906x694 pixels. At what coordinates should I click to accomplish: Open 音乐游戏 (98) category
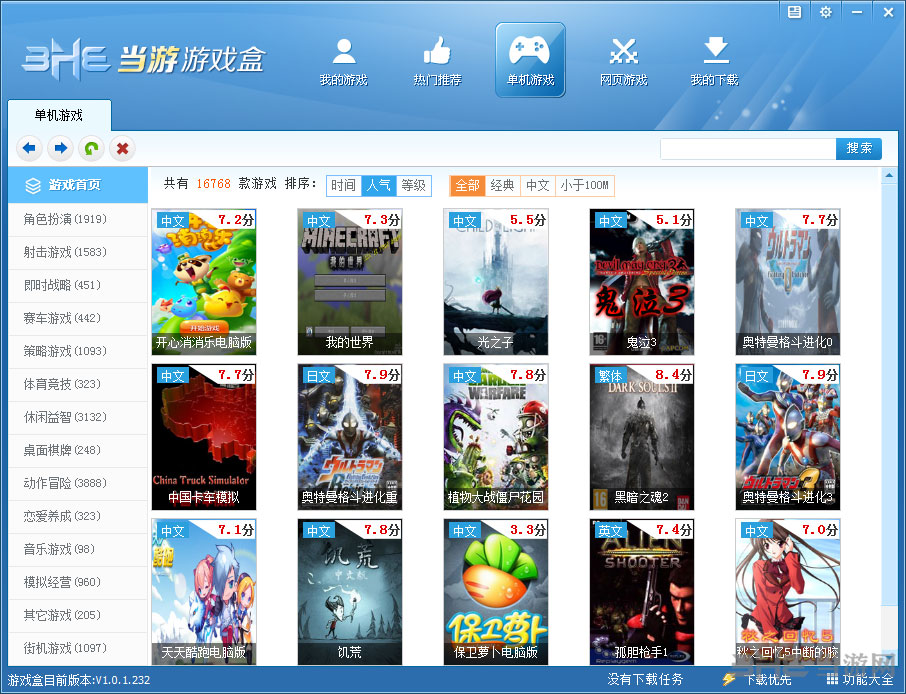[78, 548]
